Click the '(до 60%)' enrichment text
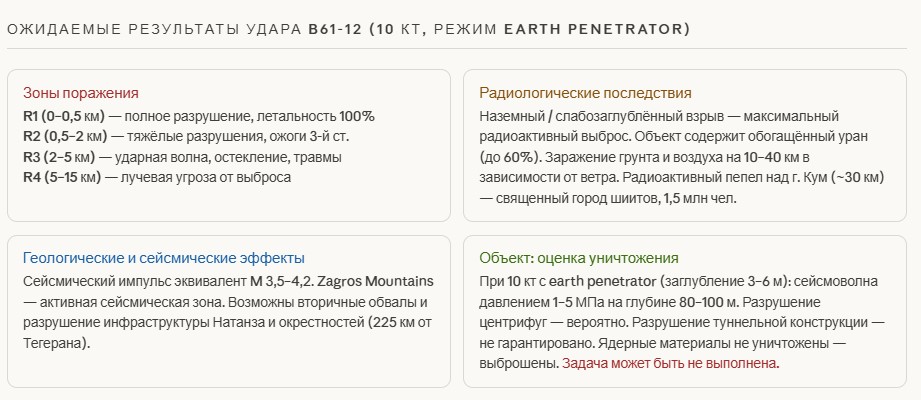Image resolution: width=921 pixels, height=400 pixels. pyautogui.click(x=509, y=157)
